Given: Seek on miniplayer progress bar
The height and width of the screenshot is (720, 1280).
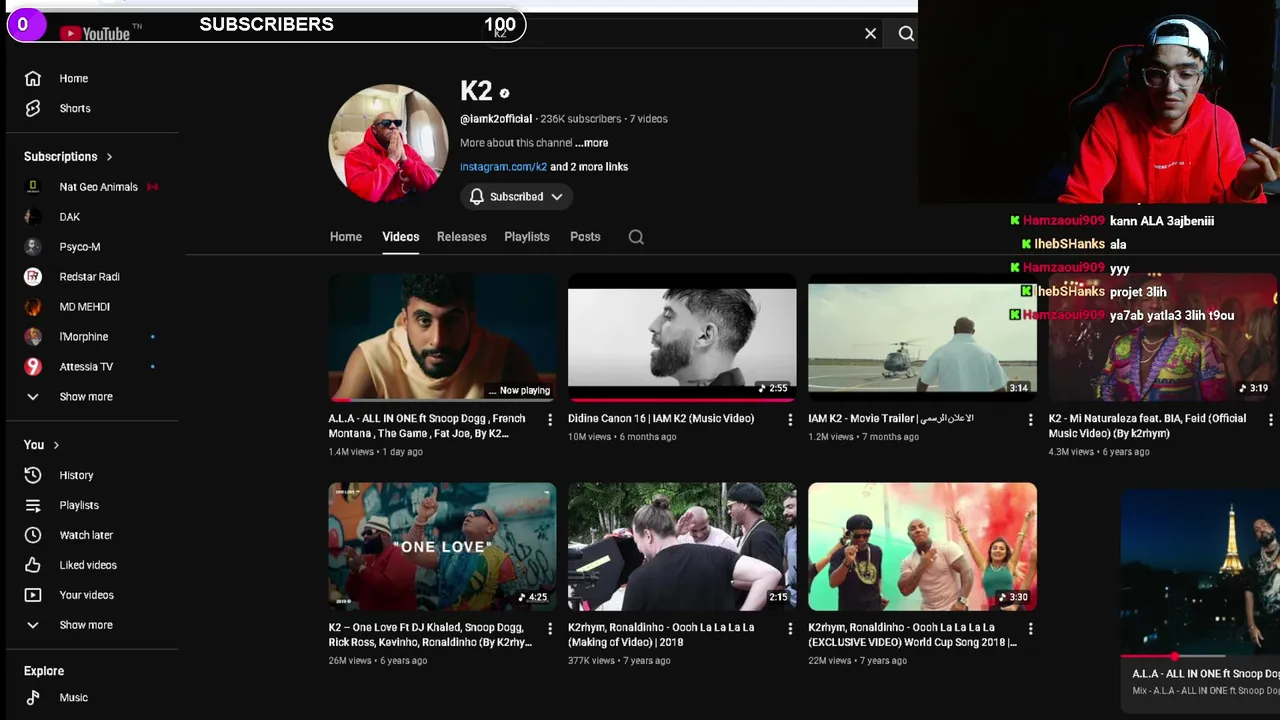Looking at the screenshot, I should tap(1200, 657).
